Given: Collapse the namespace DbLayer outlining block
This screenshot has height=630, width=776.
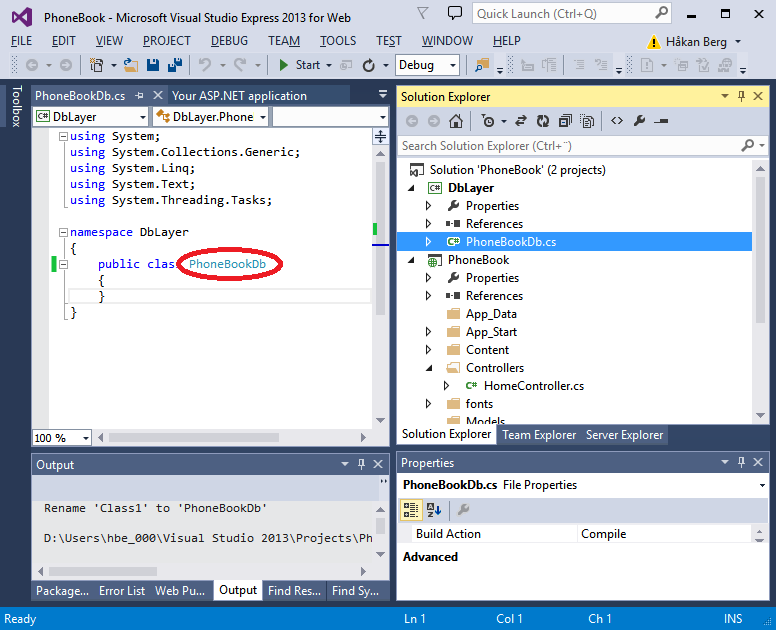Looking at the screenshot, I should coord(63,232).
